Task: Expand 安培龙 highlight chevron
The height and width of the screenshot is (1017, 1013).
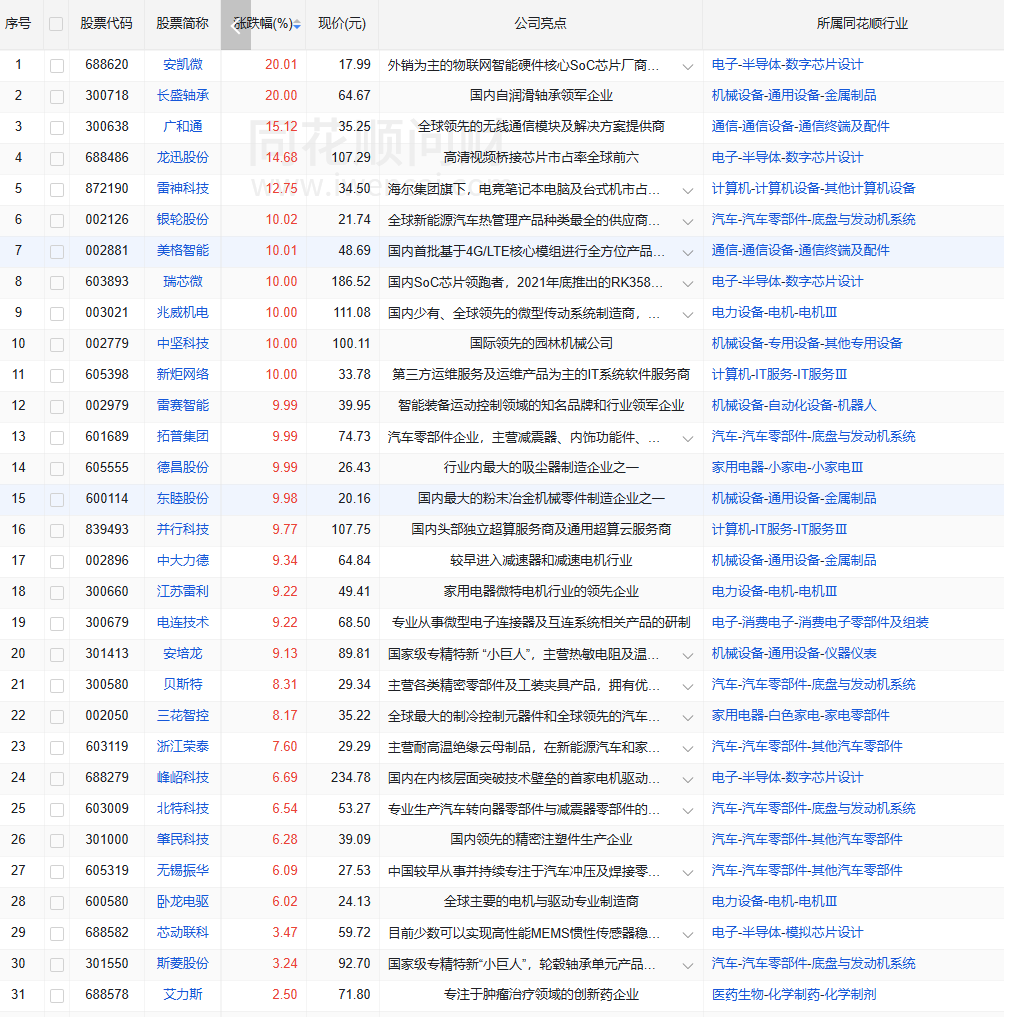Action: (x=688, y=656)
